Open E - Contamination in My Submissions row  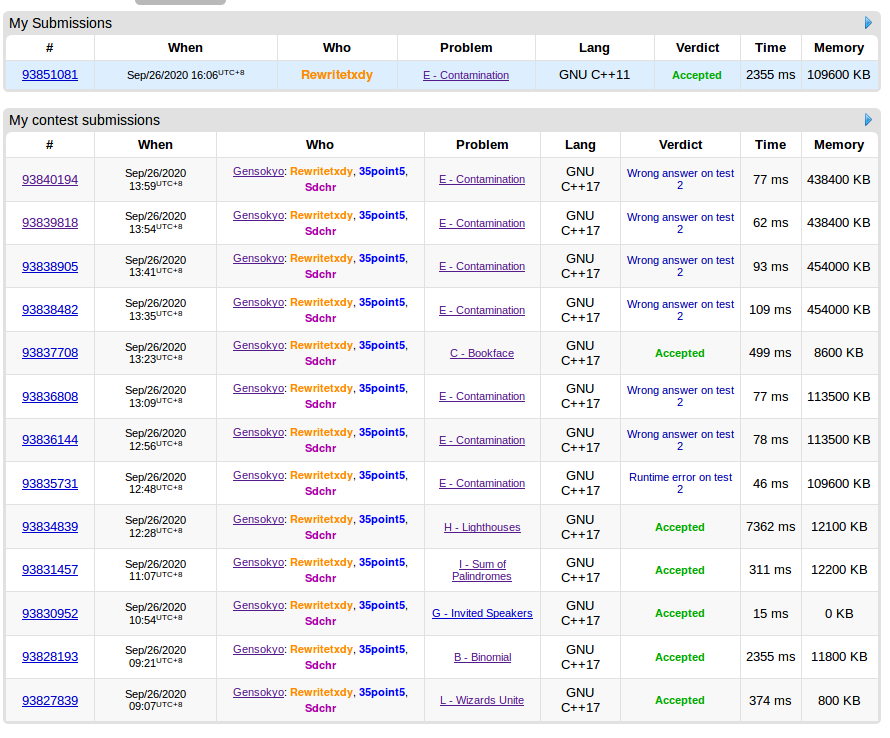pos(466,75)
